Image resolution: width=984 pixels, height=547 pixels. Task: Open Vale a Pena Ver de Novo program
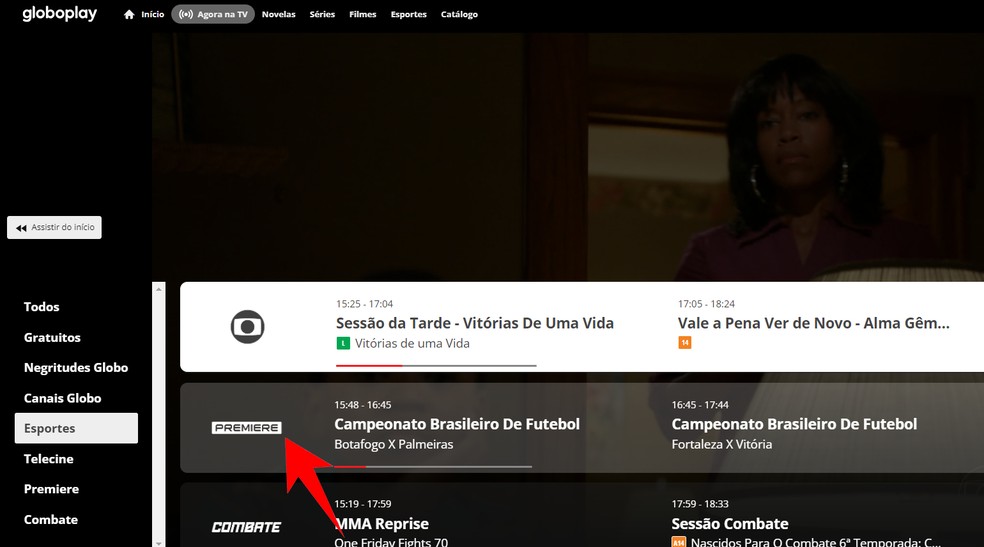pyautogui.click(x=813, y=323)
